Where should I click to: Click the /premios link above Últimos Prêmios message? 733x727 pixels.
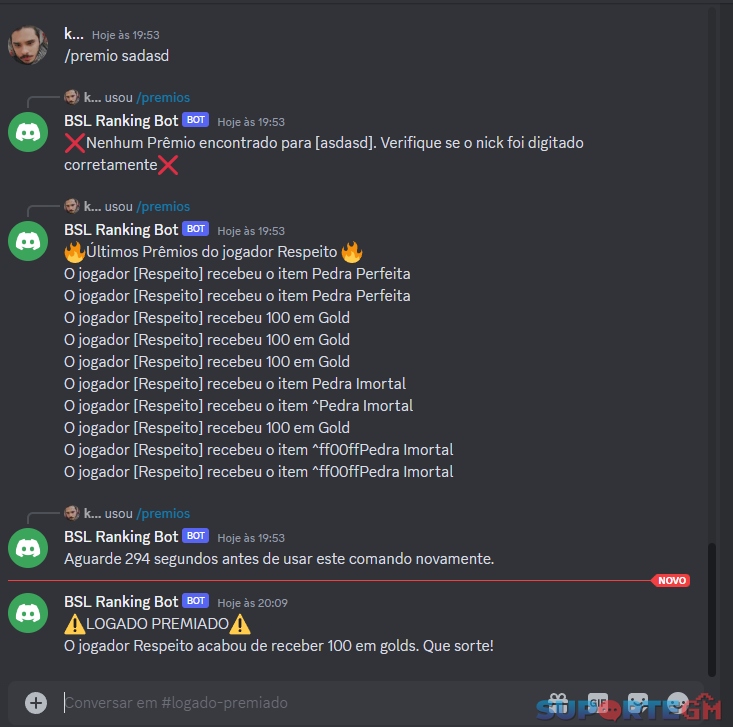coord(163,206)
